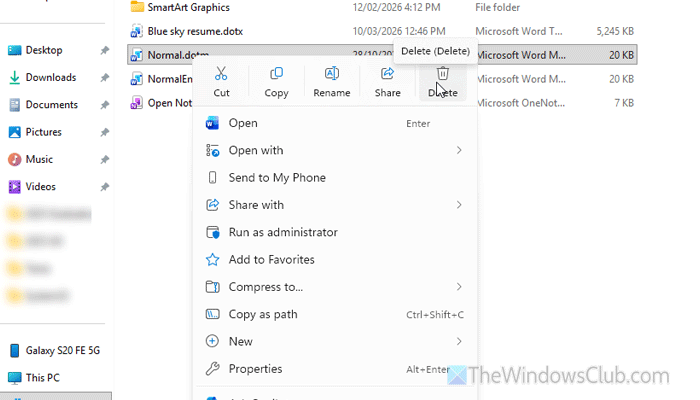
Task: Choose Open from the context menu
Action: point(335,123)
